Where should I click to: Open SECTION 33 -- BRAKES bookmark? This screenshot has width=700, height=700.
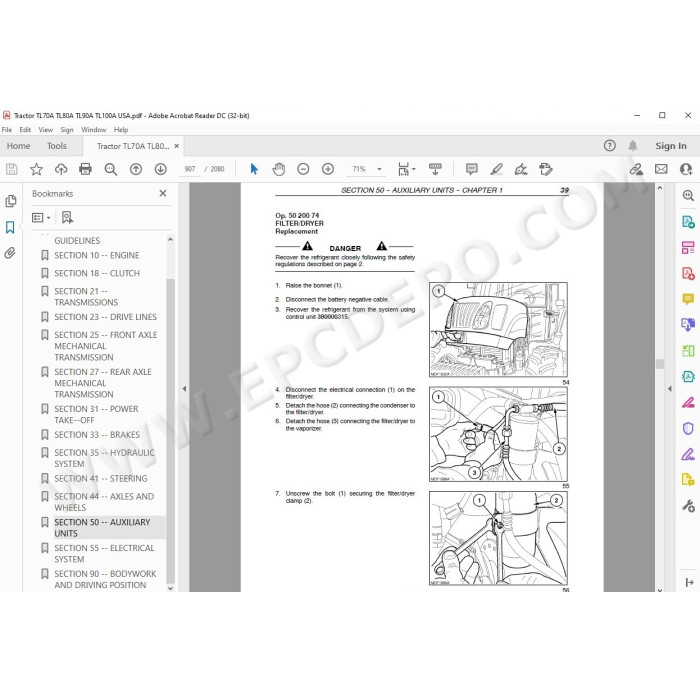pos(97,435)
